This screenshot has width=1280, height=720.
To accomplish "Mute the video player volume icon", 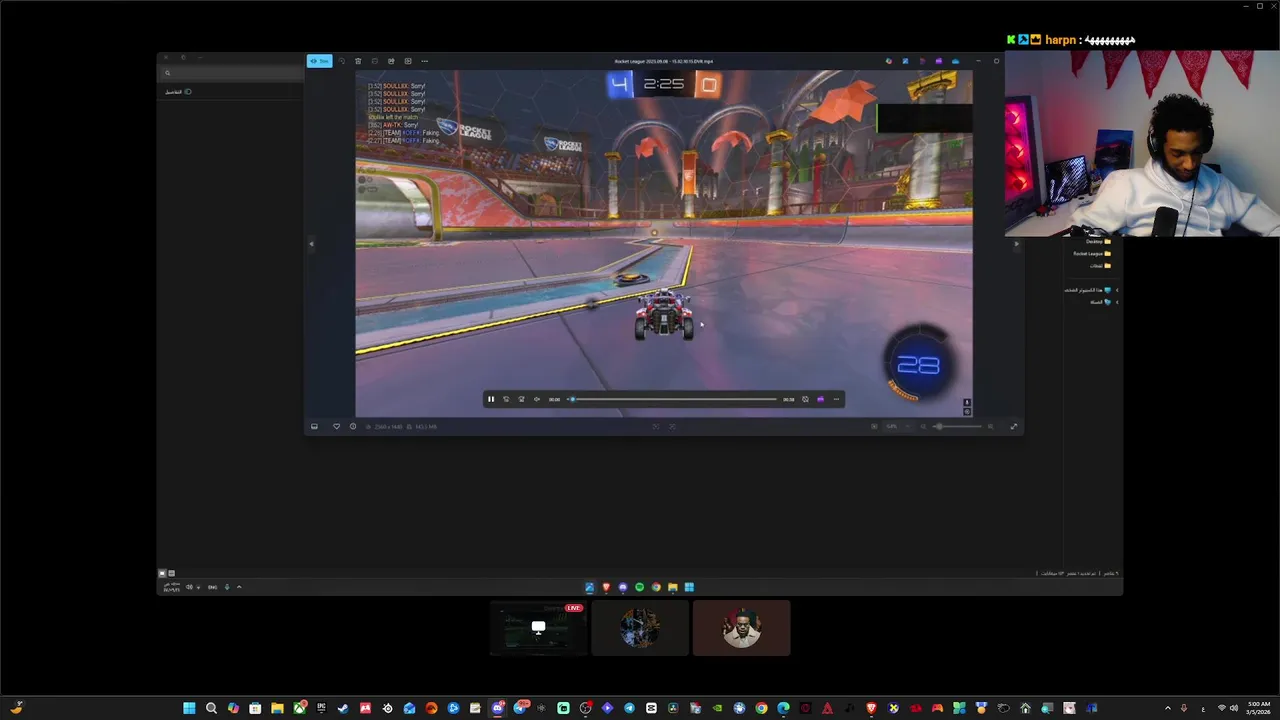I will click(x=537, y=399).
